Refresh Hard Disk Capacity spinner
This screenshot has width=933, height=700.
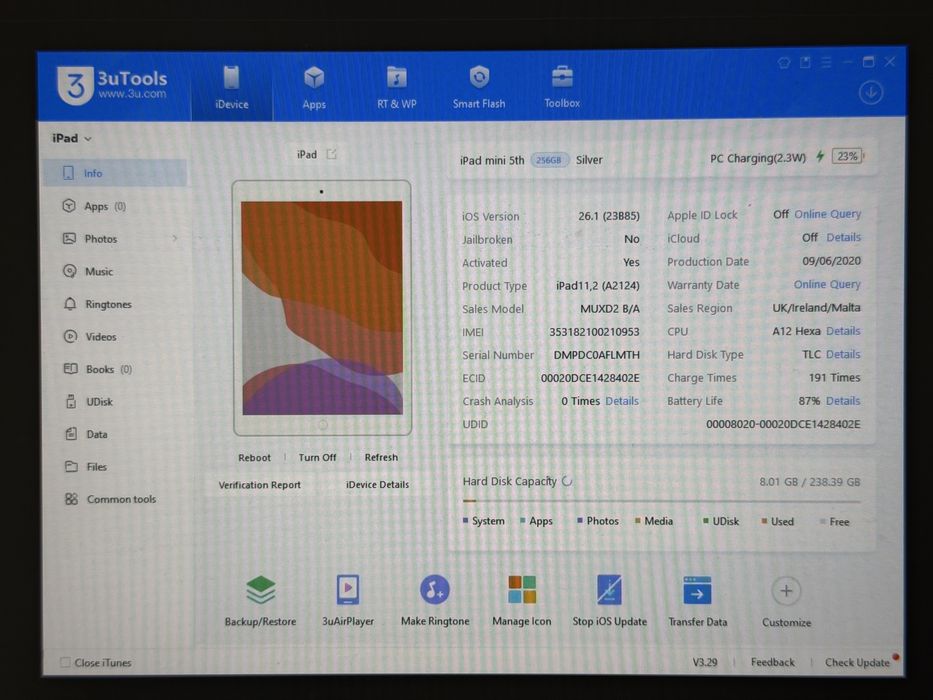pyautogui.click(x=567, y=481)
